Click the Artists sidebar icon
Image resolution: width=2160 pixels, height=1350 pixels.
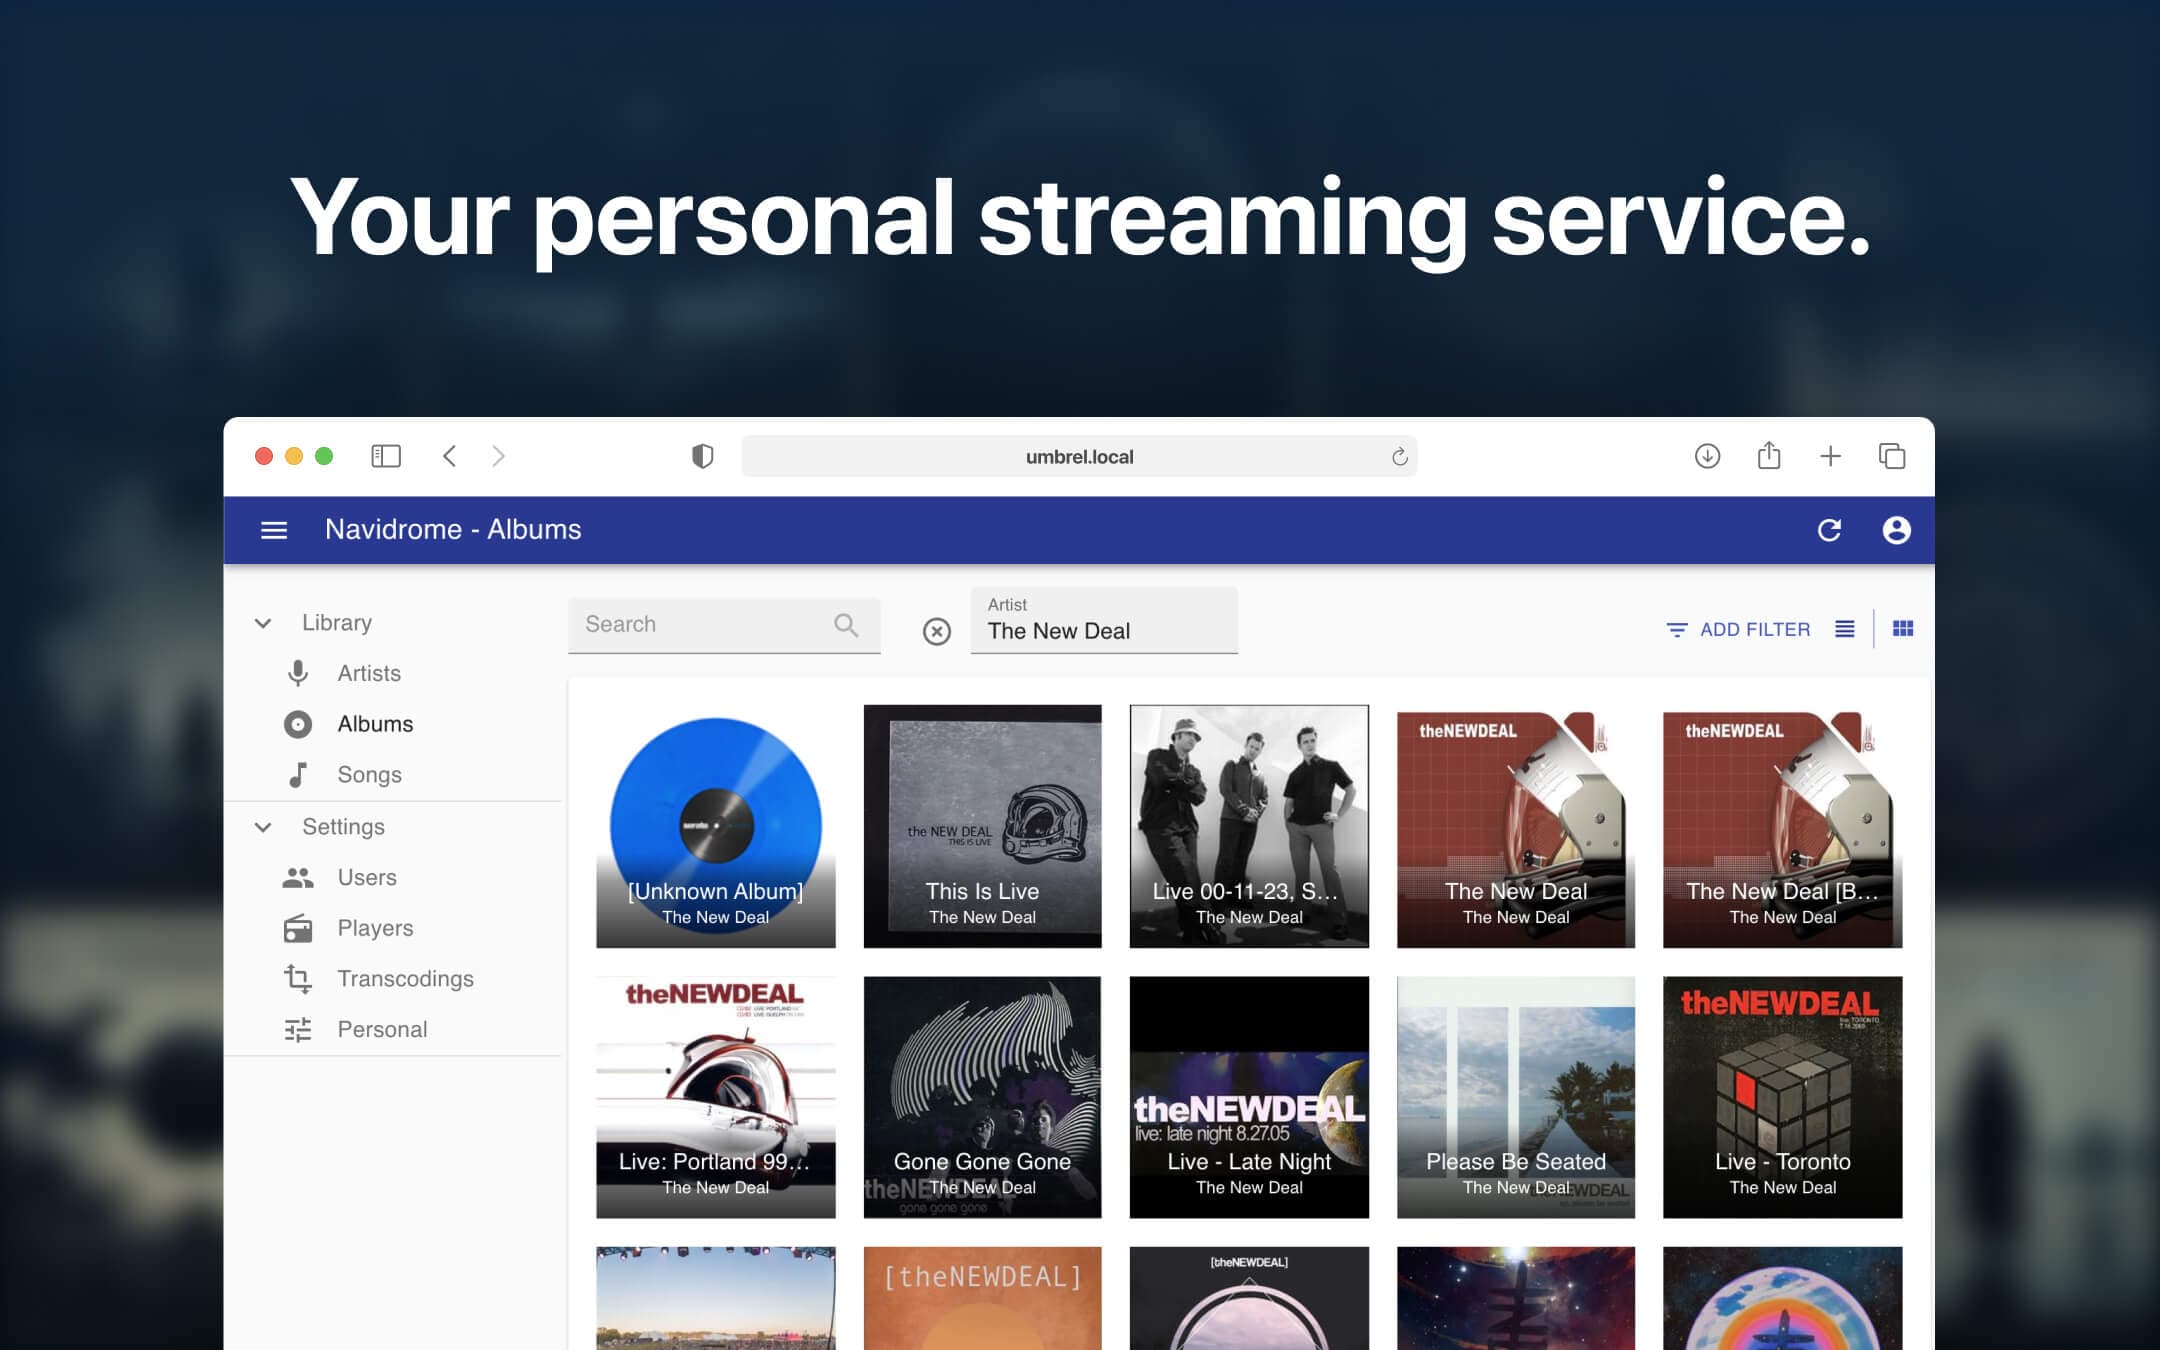[x=299, y=673]
